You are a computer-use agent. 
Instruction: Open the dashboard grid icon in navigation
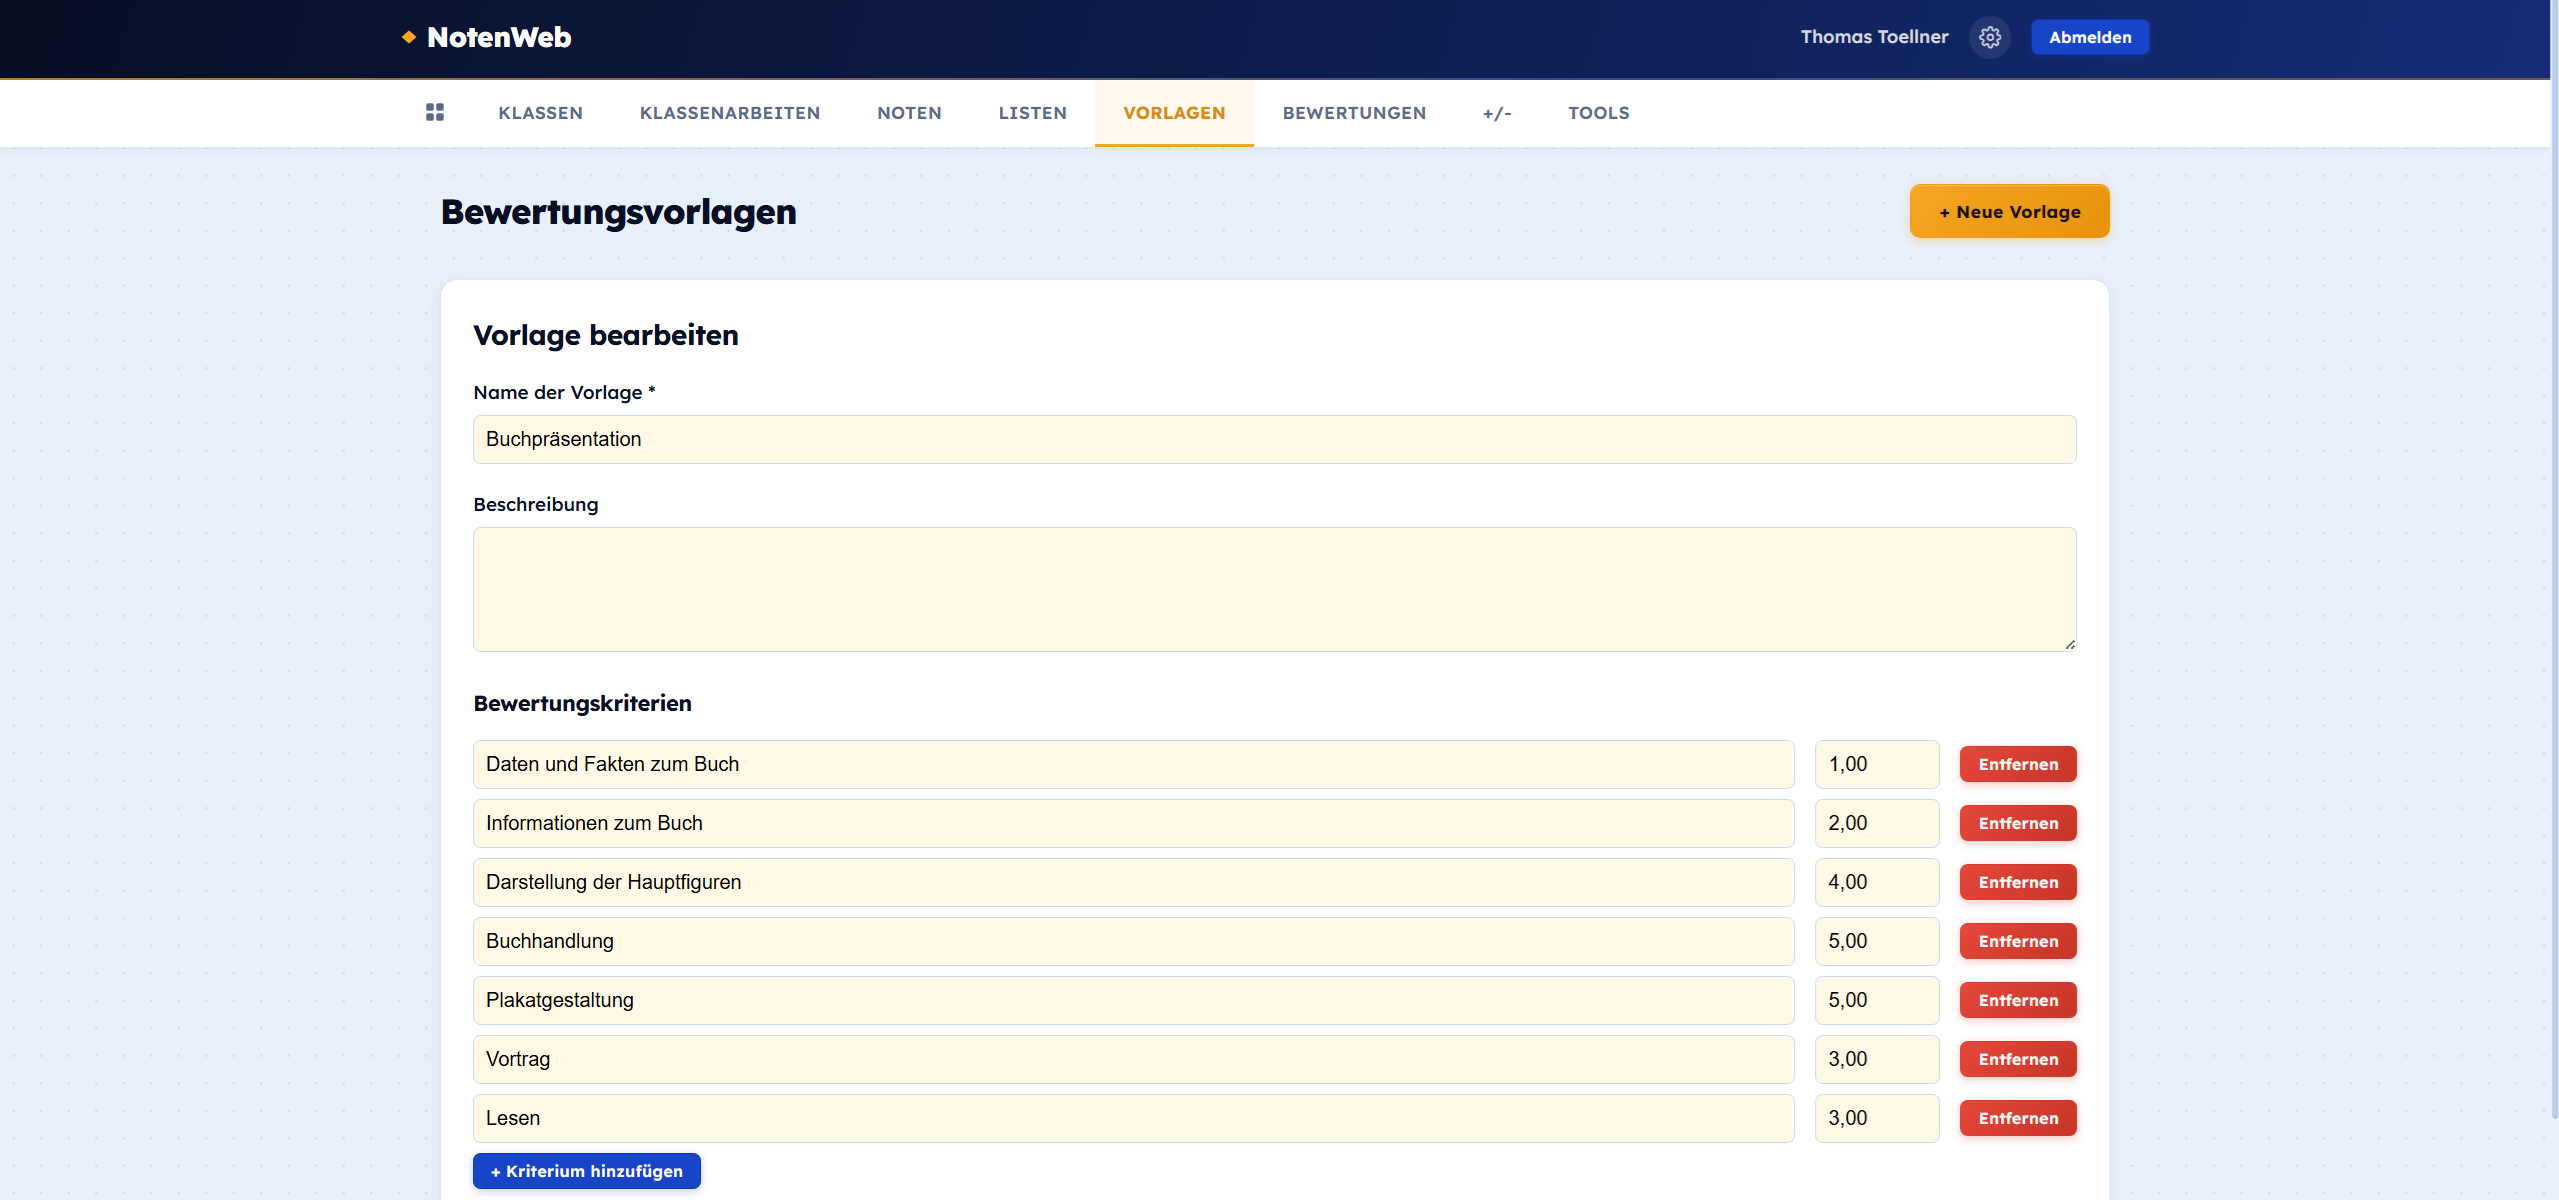(x=435, y=113)
